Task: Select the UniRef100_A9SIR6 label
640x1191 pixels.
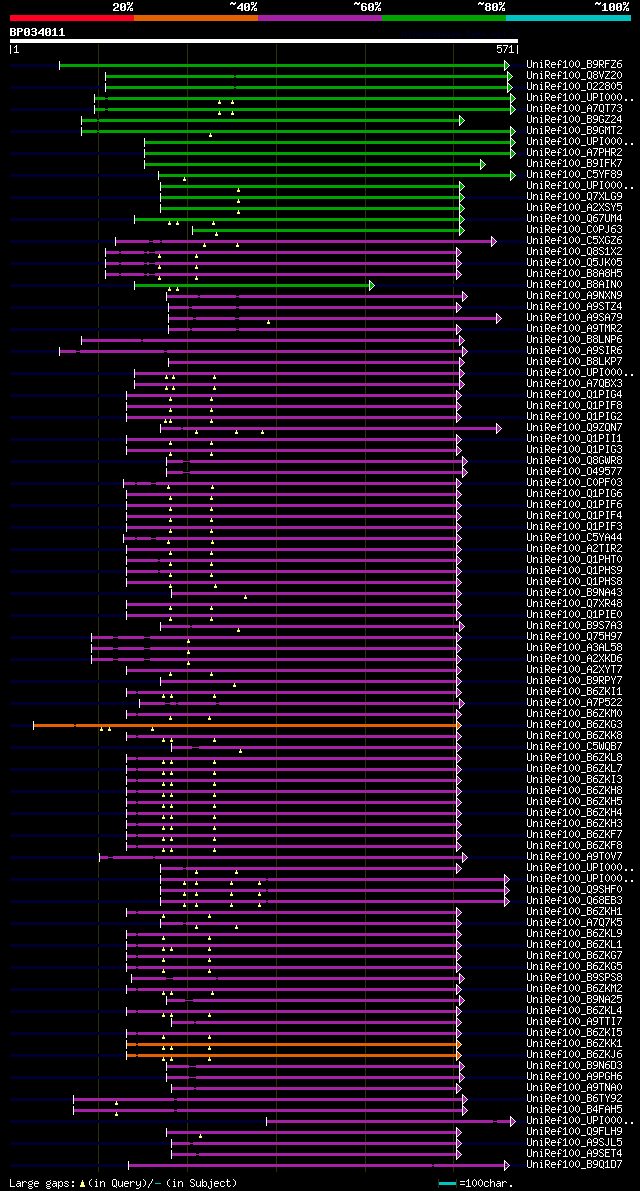Action: coord(574,351)
